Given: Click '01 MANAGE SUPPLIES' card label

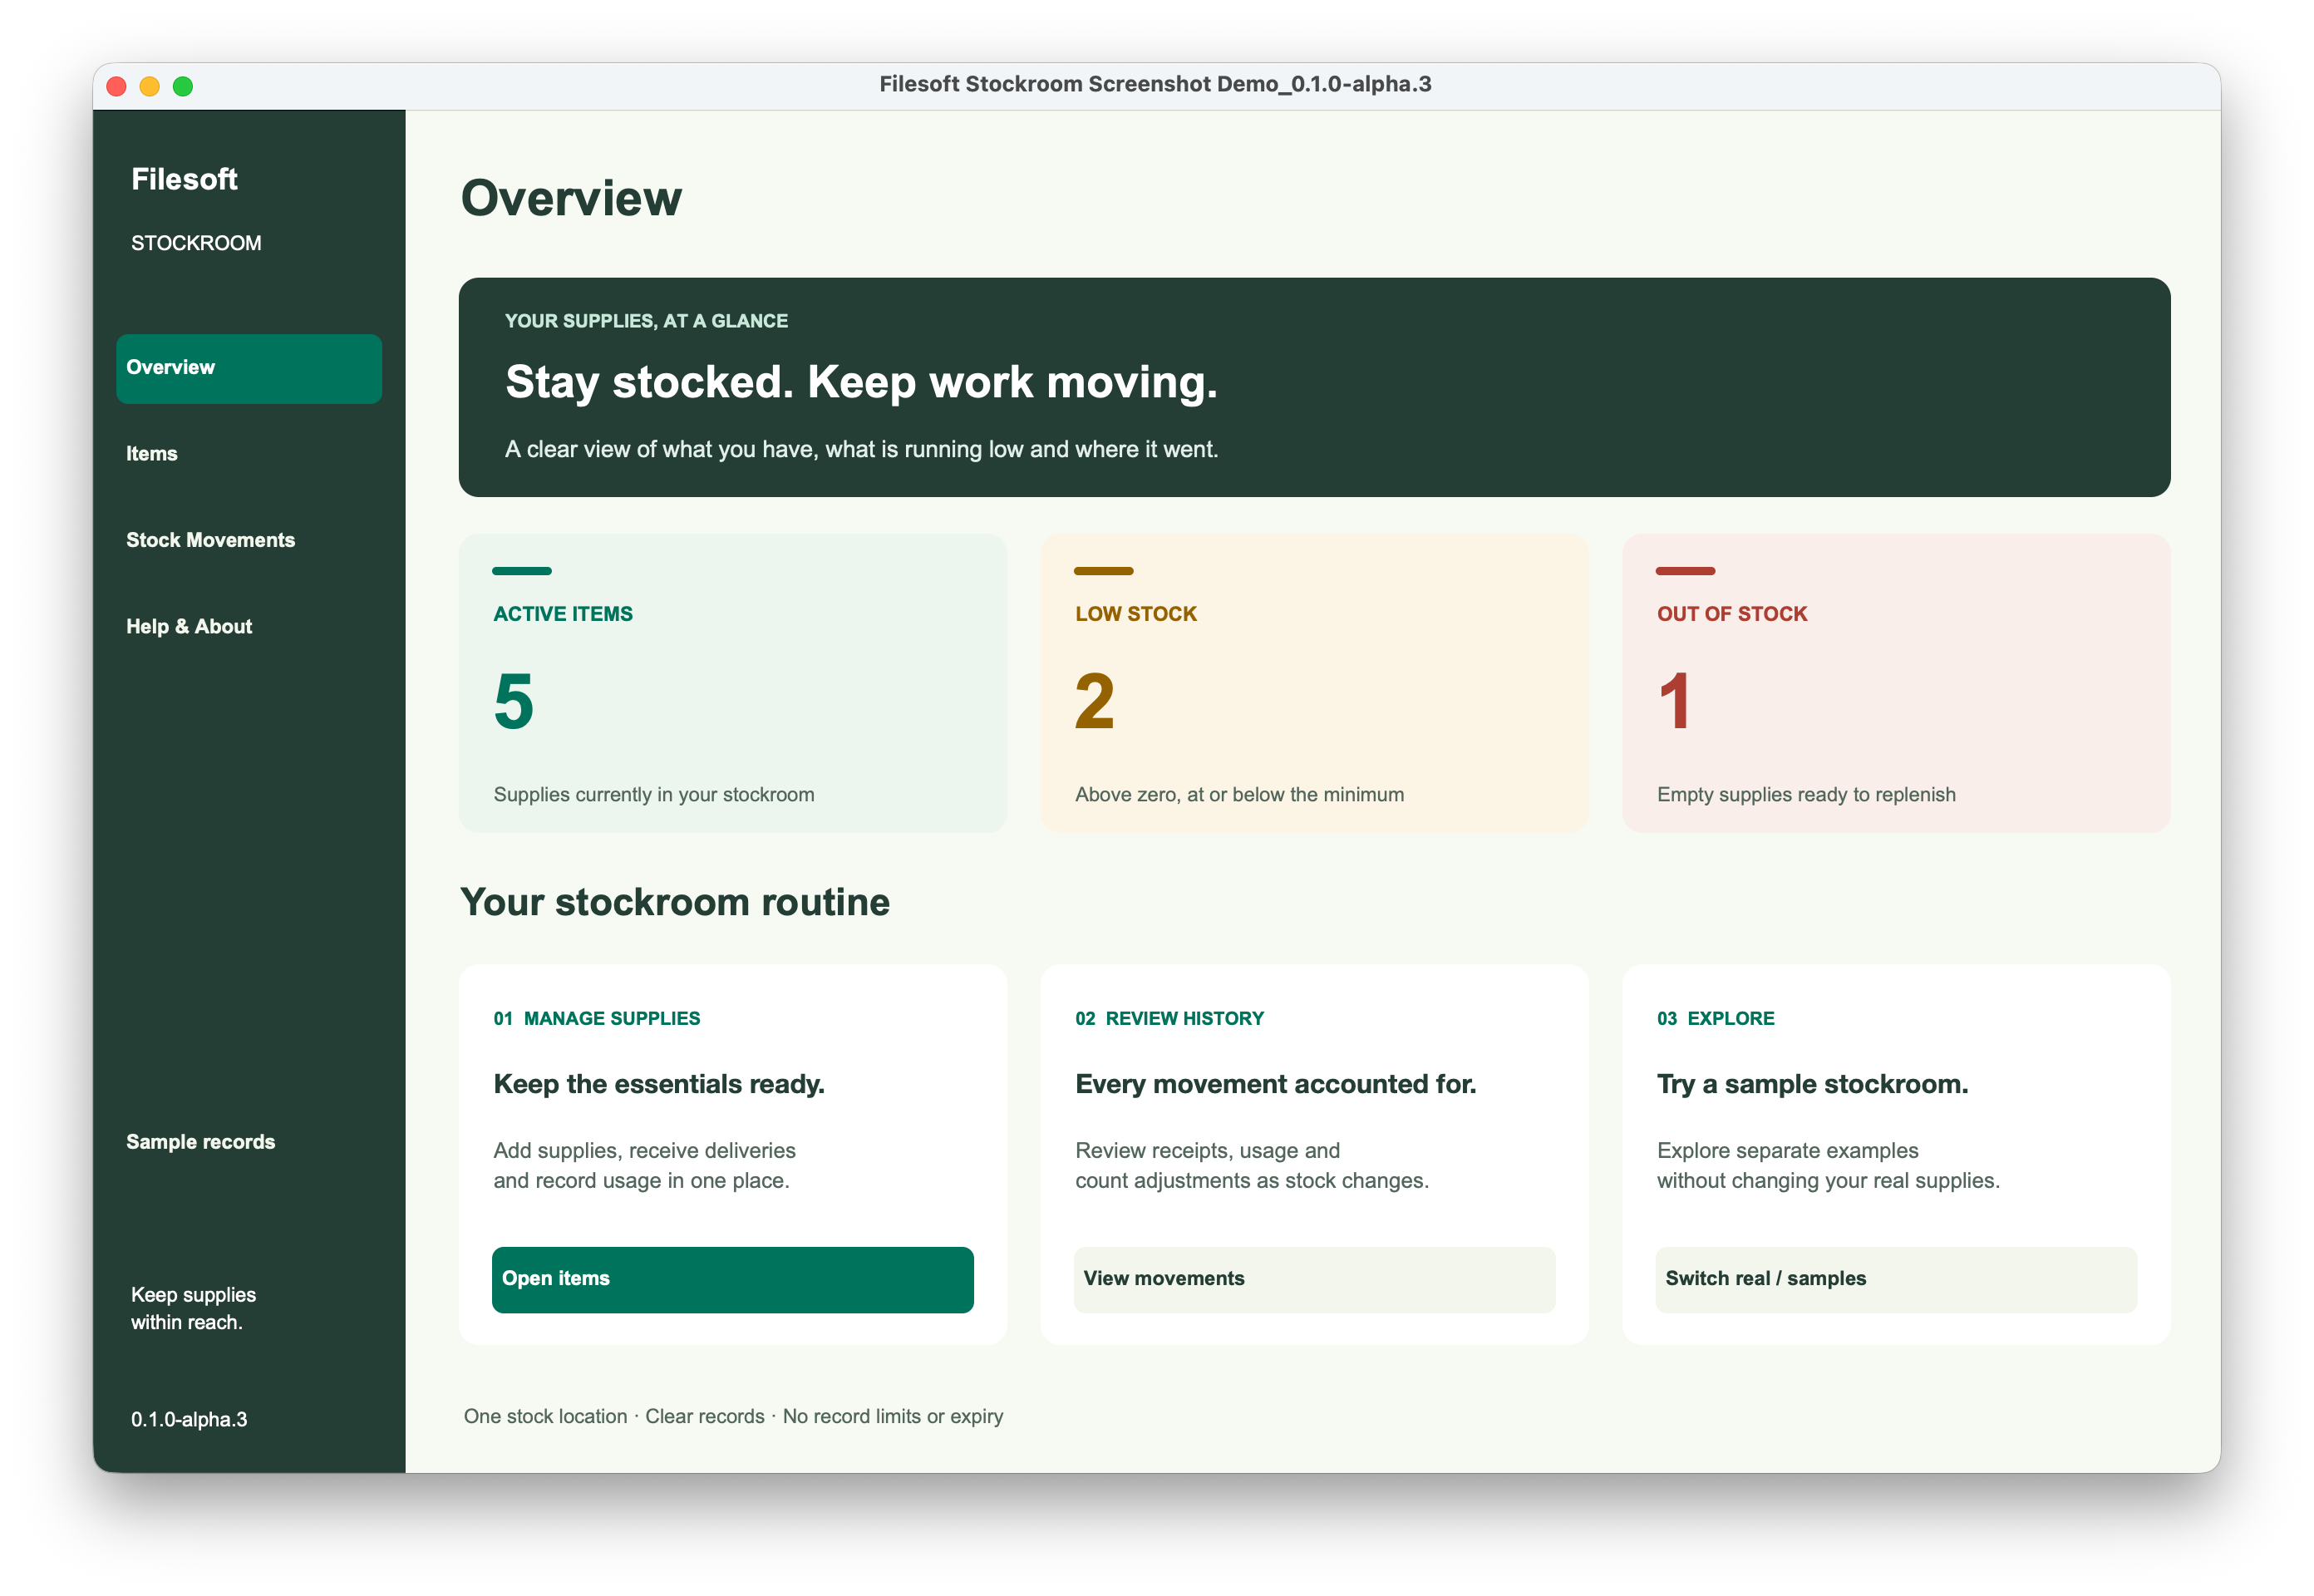Looking at the screenshot, I should (x=596, y=1018).
